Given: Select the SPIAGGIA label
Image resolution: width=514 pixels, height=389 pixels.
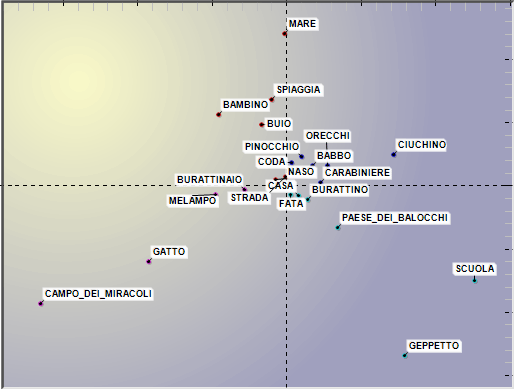Looking at the screenshot, I should [299, 90].
